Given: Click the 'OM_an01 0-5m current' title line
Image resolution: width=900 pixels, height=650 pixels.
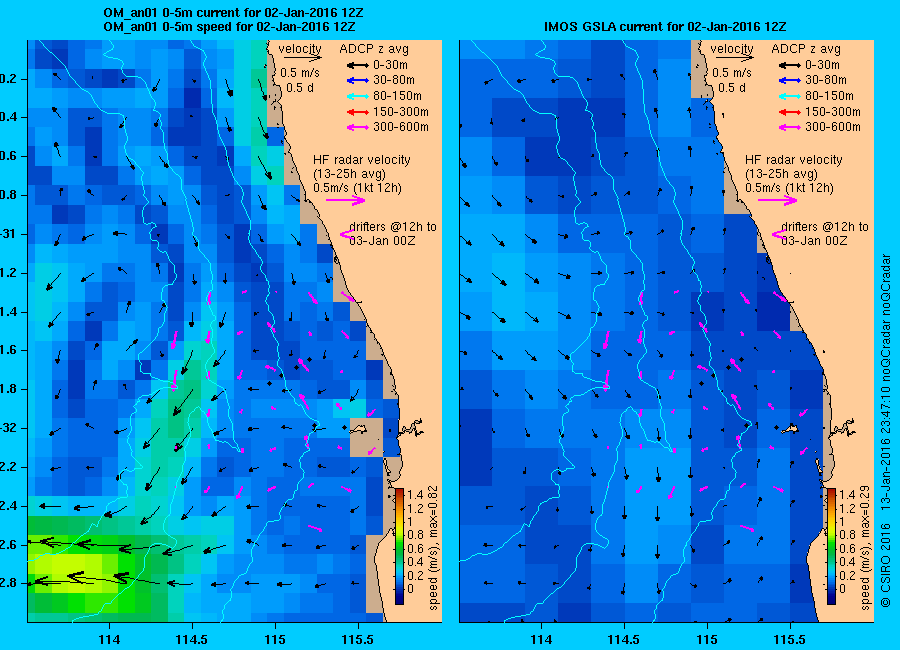Looking at the screenshot, I should [233, 13].
